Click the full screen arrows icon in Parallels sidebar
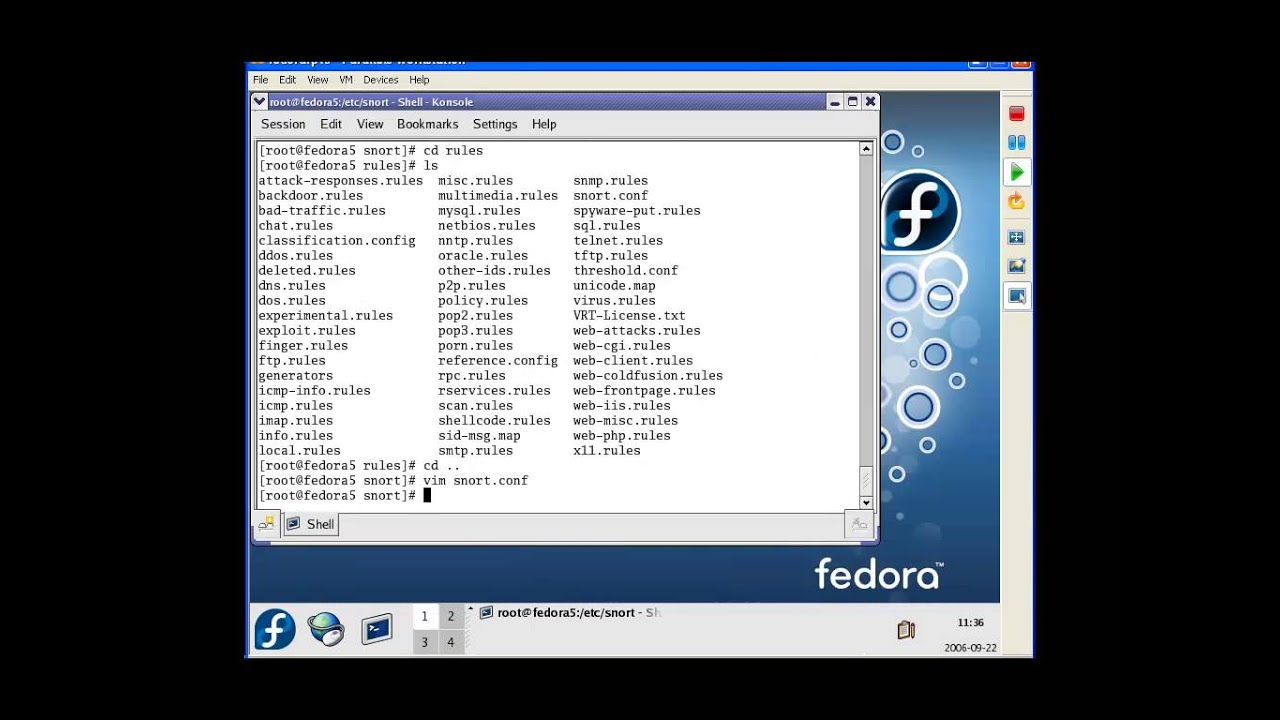This screenshot has height=720, width=1280. click(1016, 237)
